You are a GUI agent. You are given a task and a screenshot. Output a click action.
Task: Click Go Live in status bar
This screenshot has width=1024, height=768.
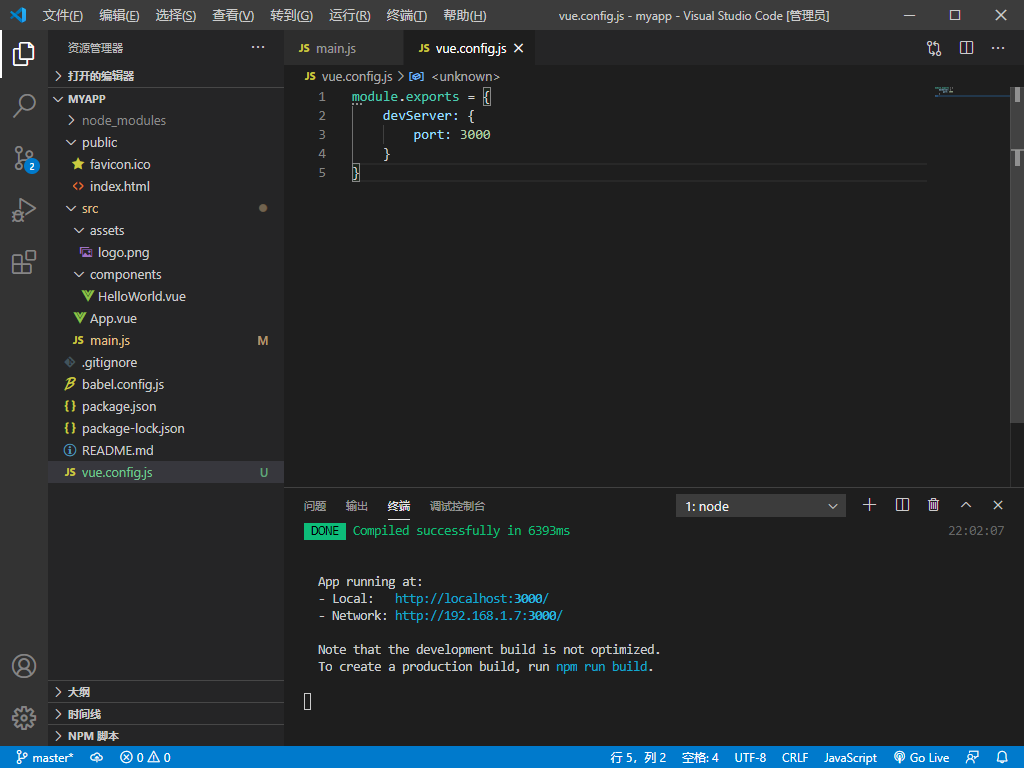pos(921,758)
